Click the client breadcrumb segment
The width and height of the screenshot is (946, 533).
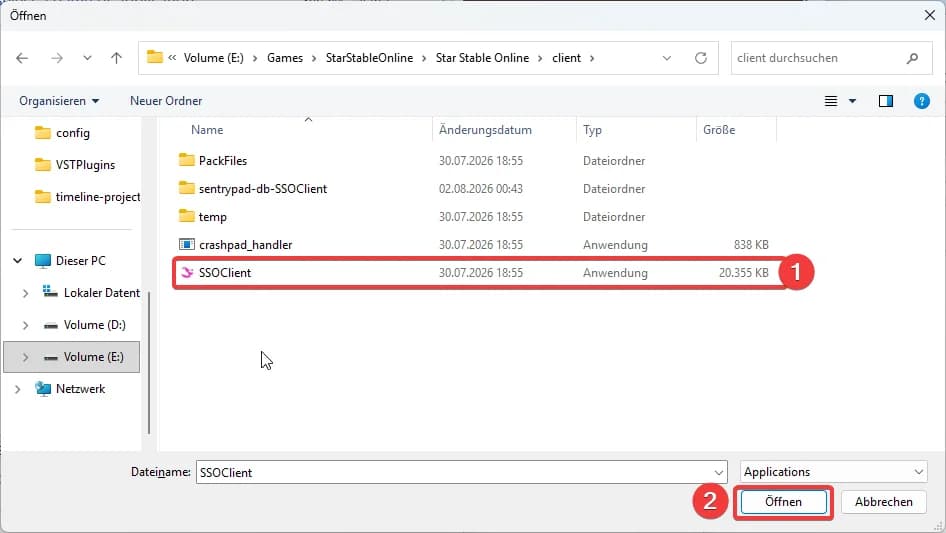567,58
